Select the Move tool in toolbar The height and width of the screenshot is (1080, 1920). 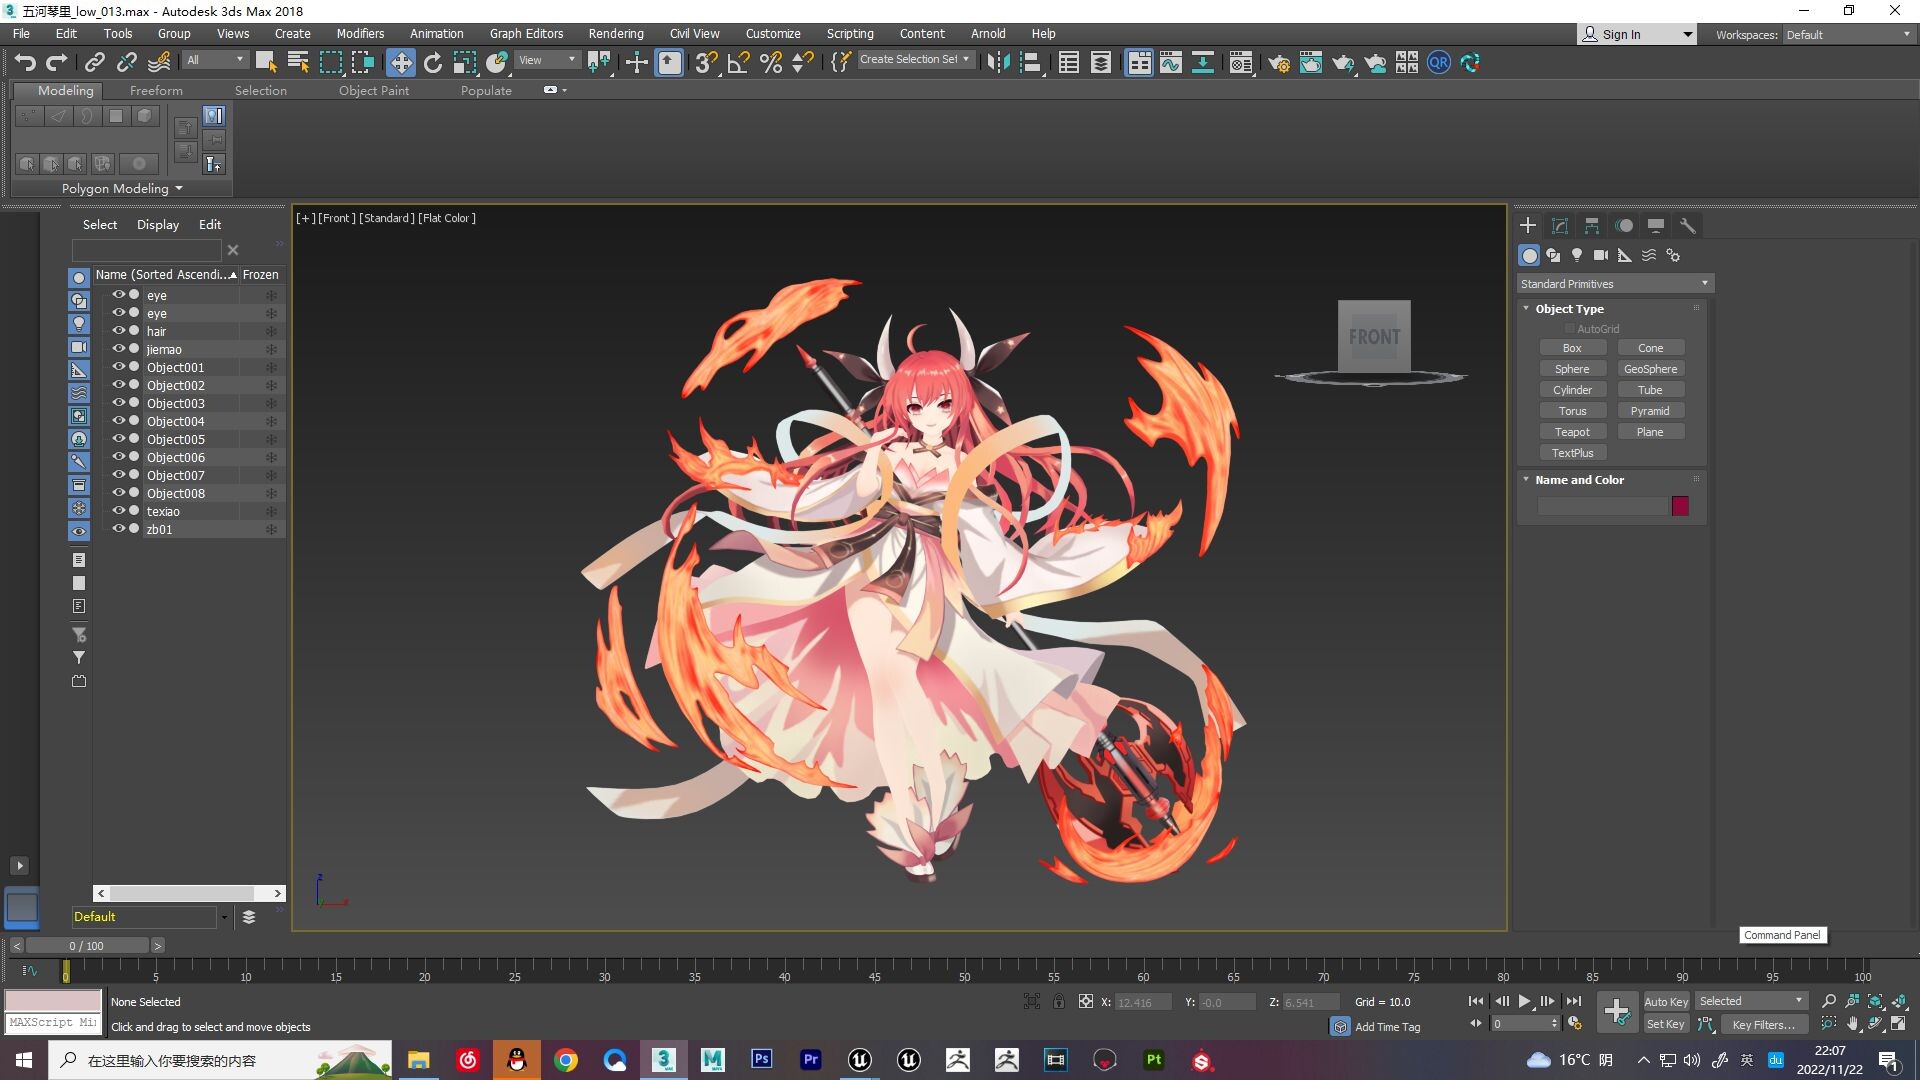[x=400, y=63]
